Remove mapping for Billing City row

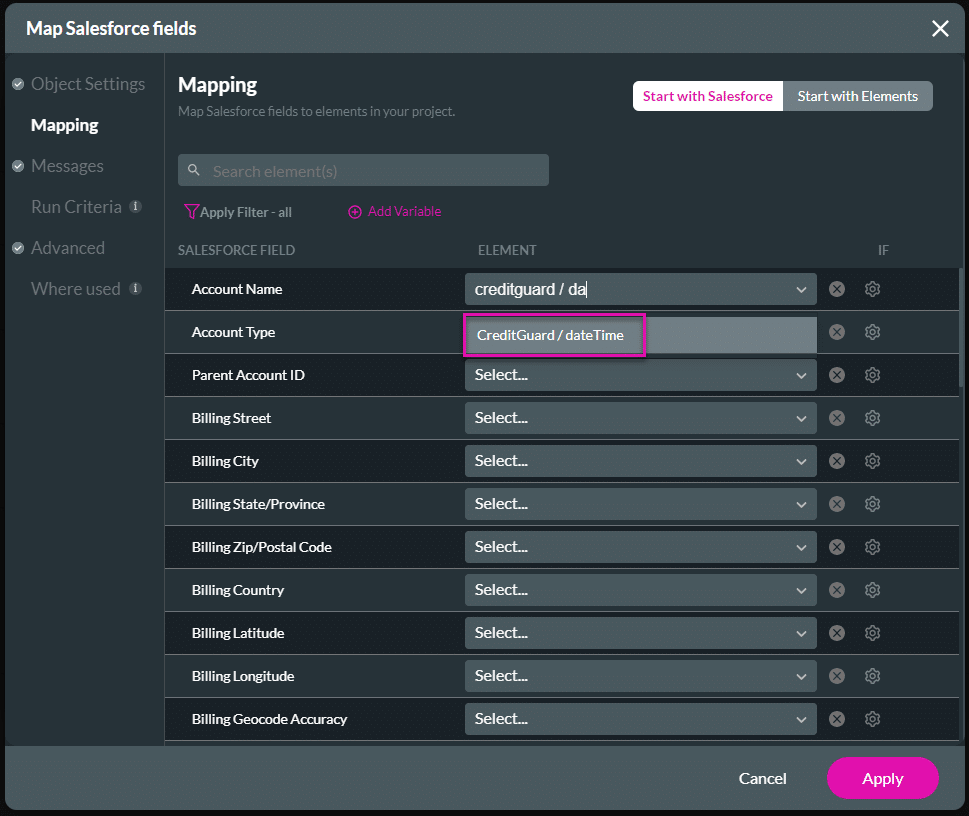837,461
